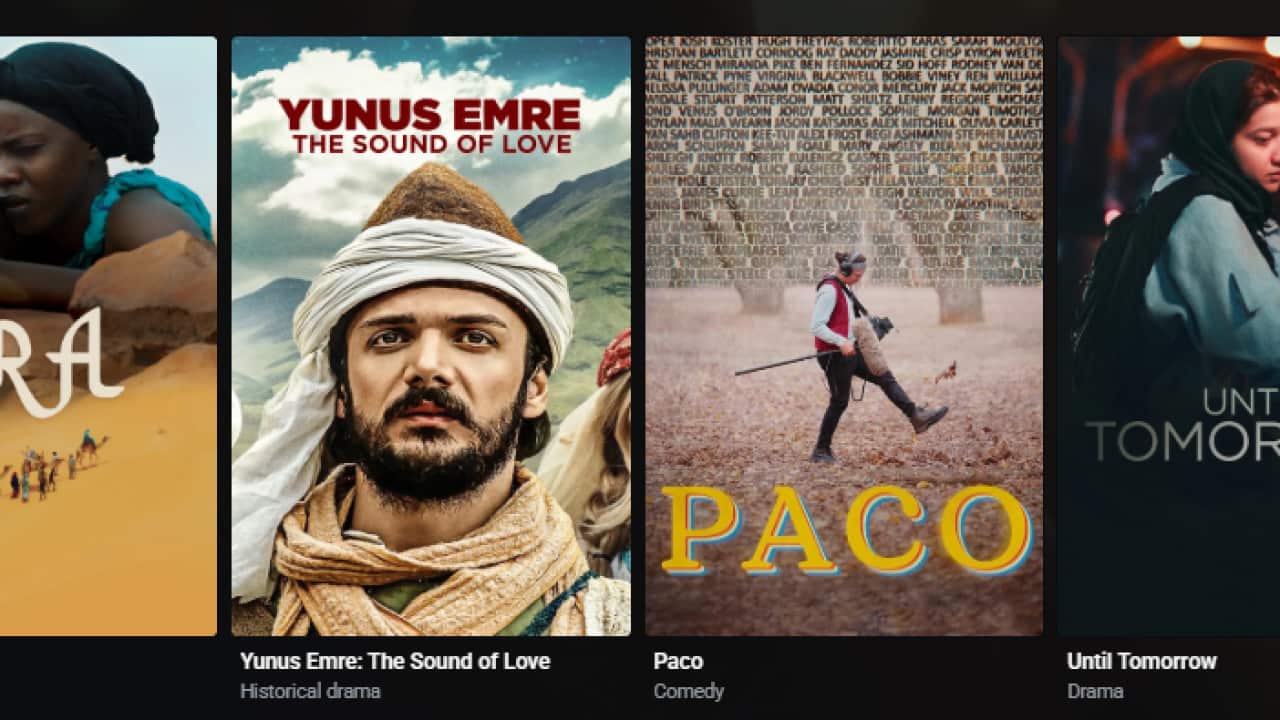
Task: Select the Historical drama genre label
Action: (x=310, y=691)
